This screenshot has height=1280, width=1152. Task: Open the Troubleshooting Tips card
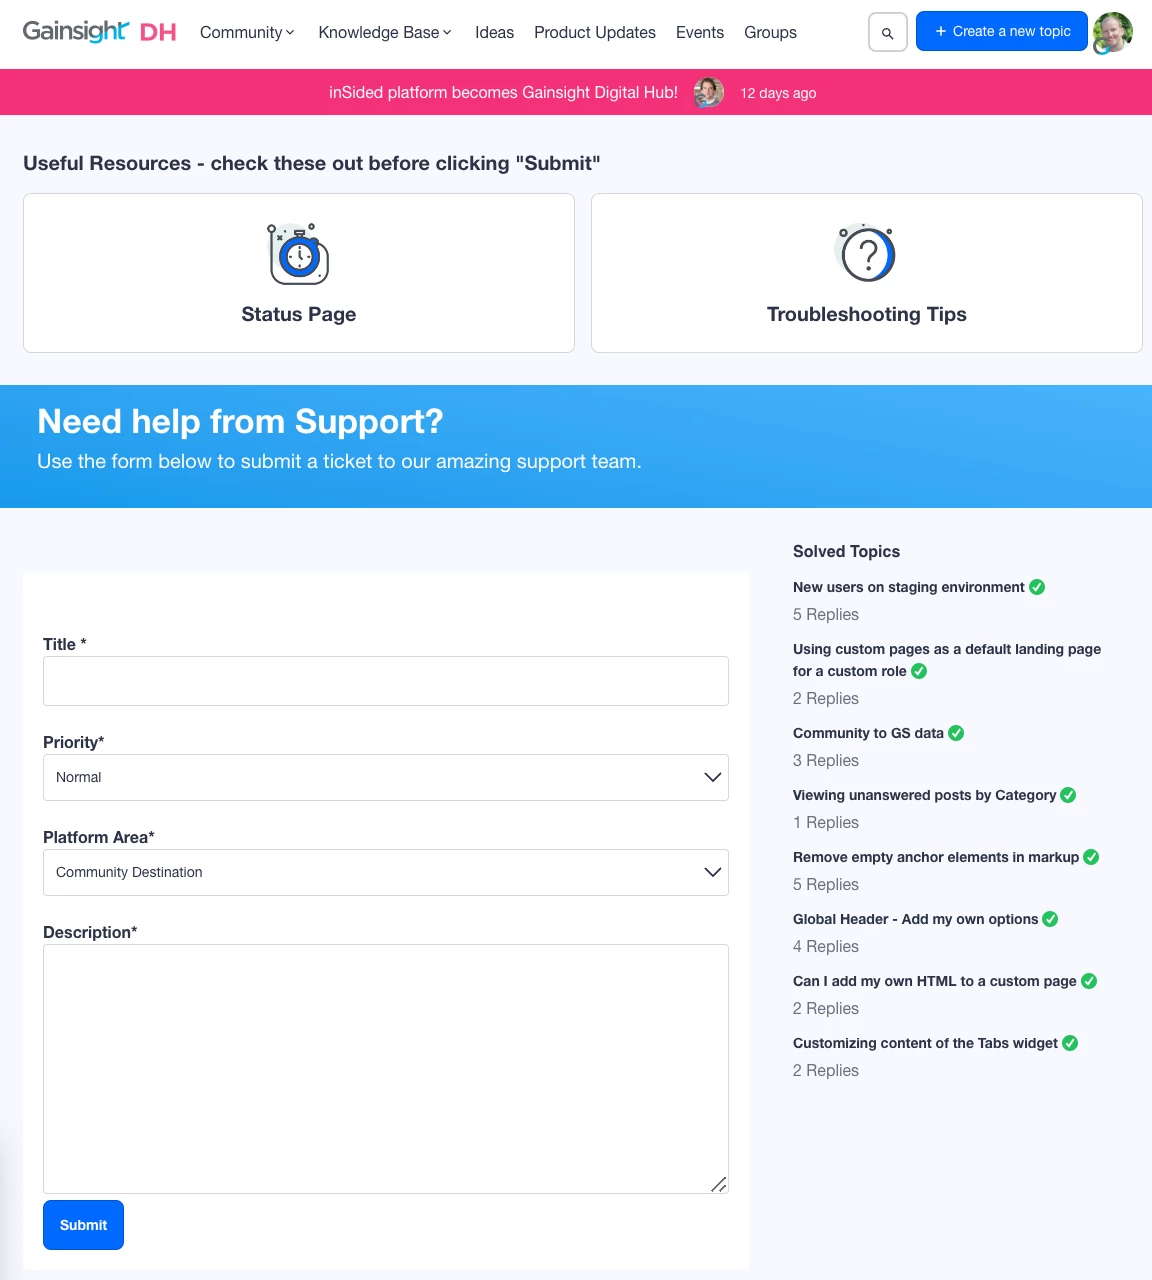(867, 273)
